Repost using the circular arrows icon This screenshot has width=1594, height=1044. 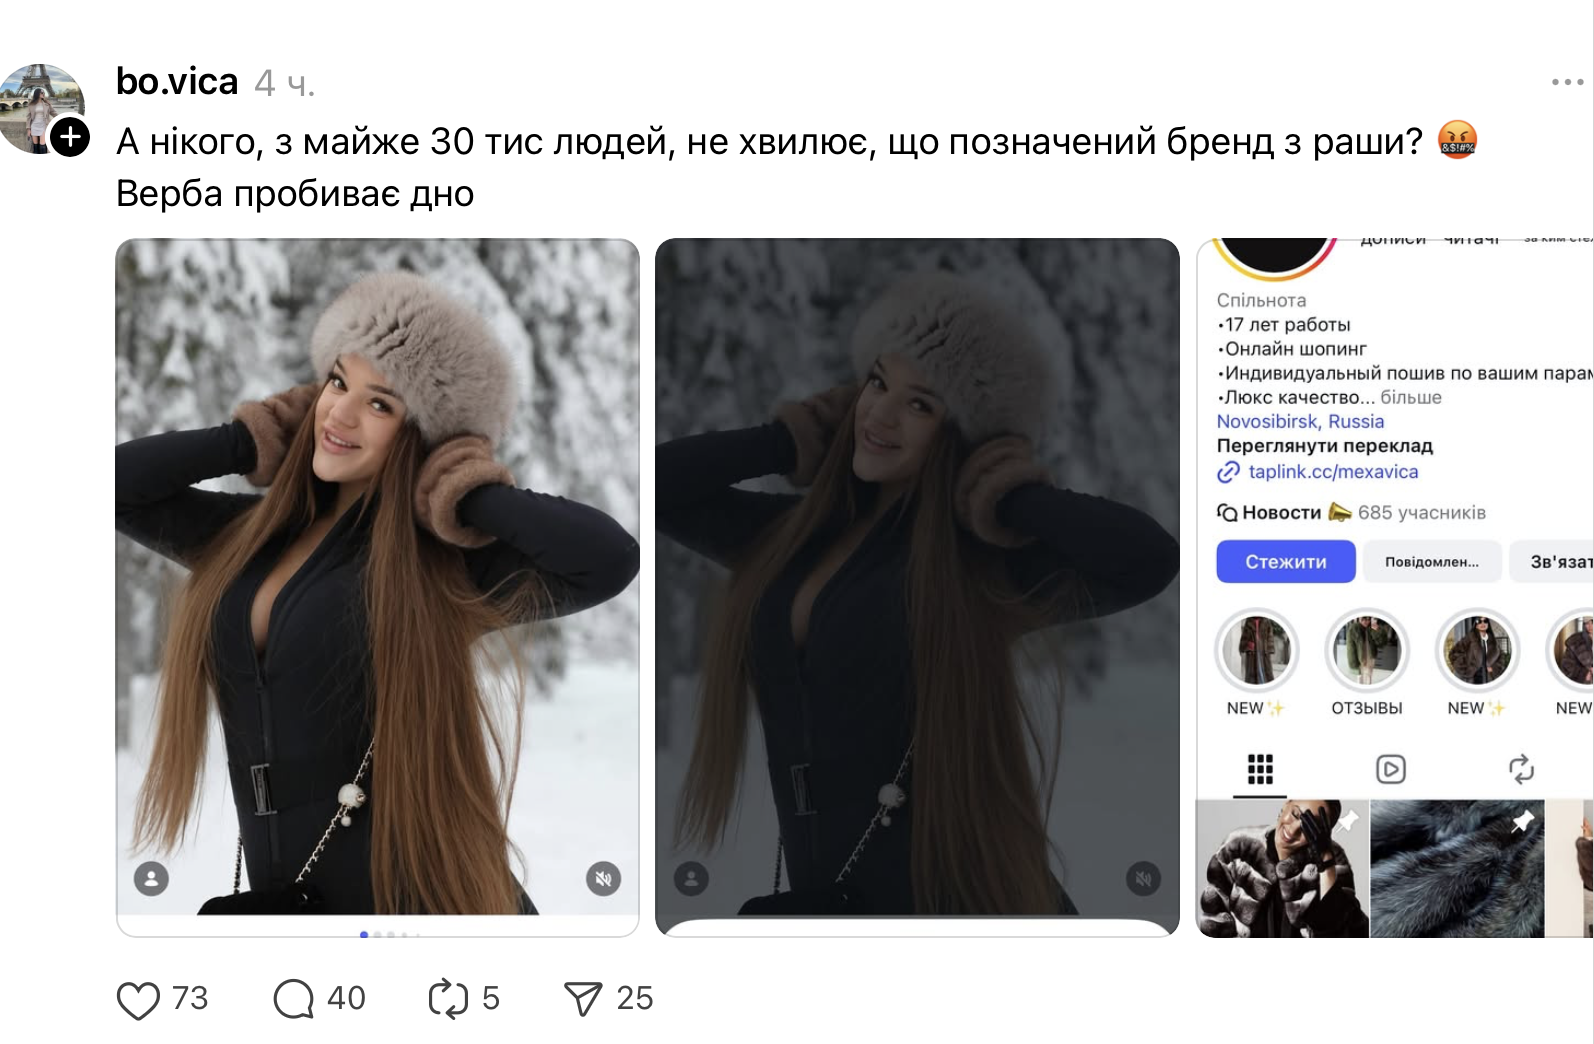[x=448, y=999]
